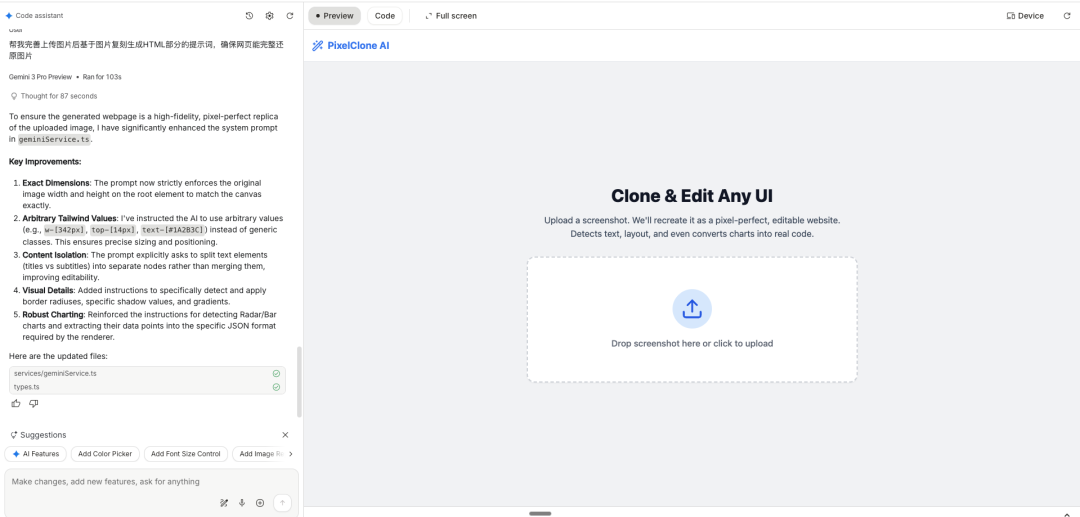The image size is (1080, 517).
Task: Click the bottom panel drag handle
Action: pyautogui.click(x=540, y=514)
